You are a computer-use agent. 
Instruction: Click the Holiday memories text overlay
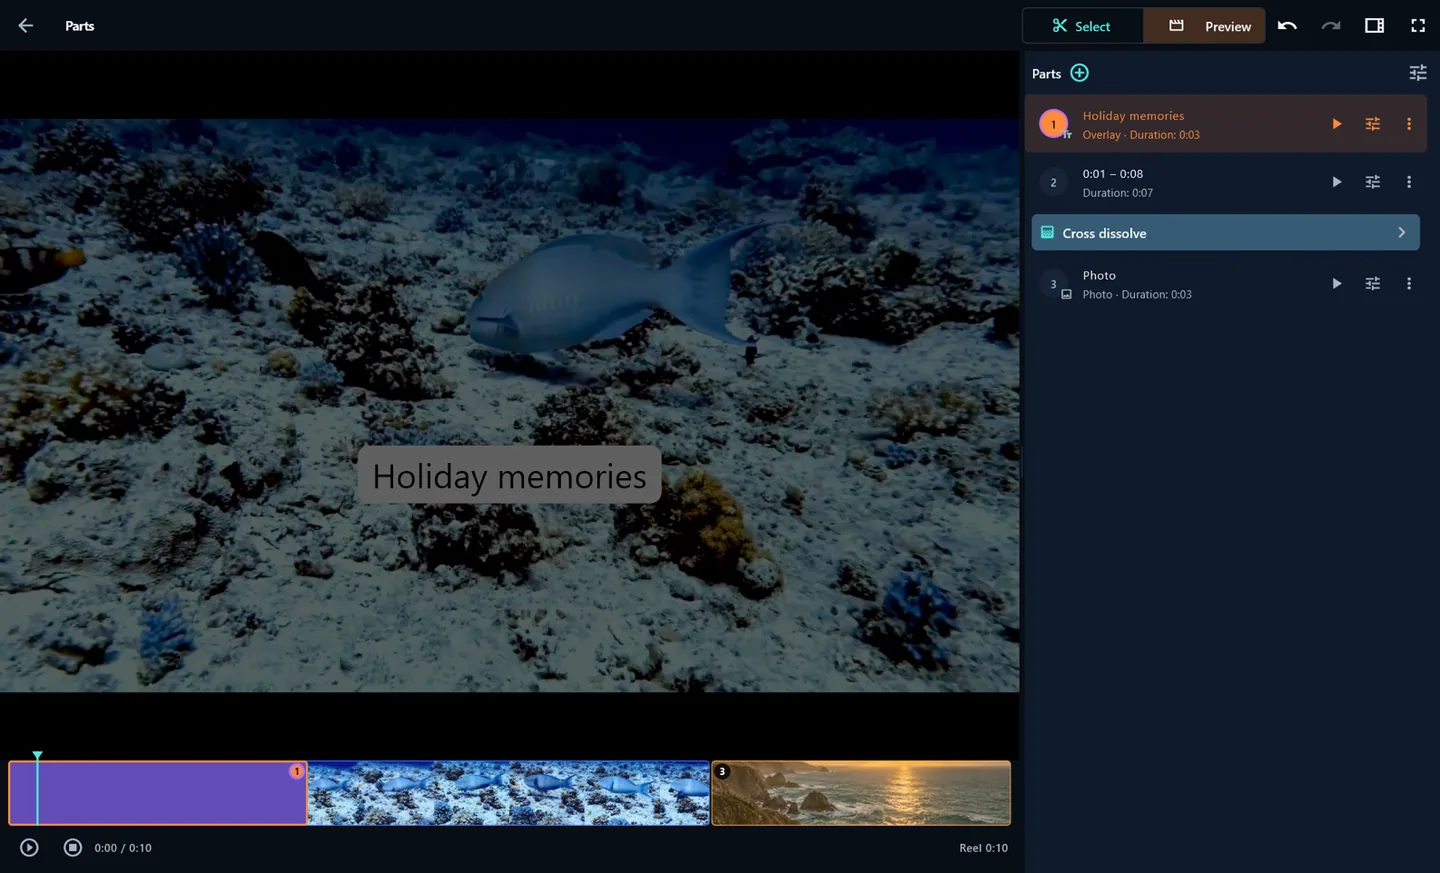(x=509, y=475)
